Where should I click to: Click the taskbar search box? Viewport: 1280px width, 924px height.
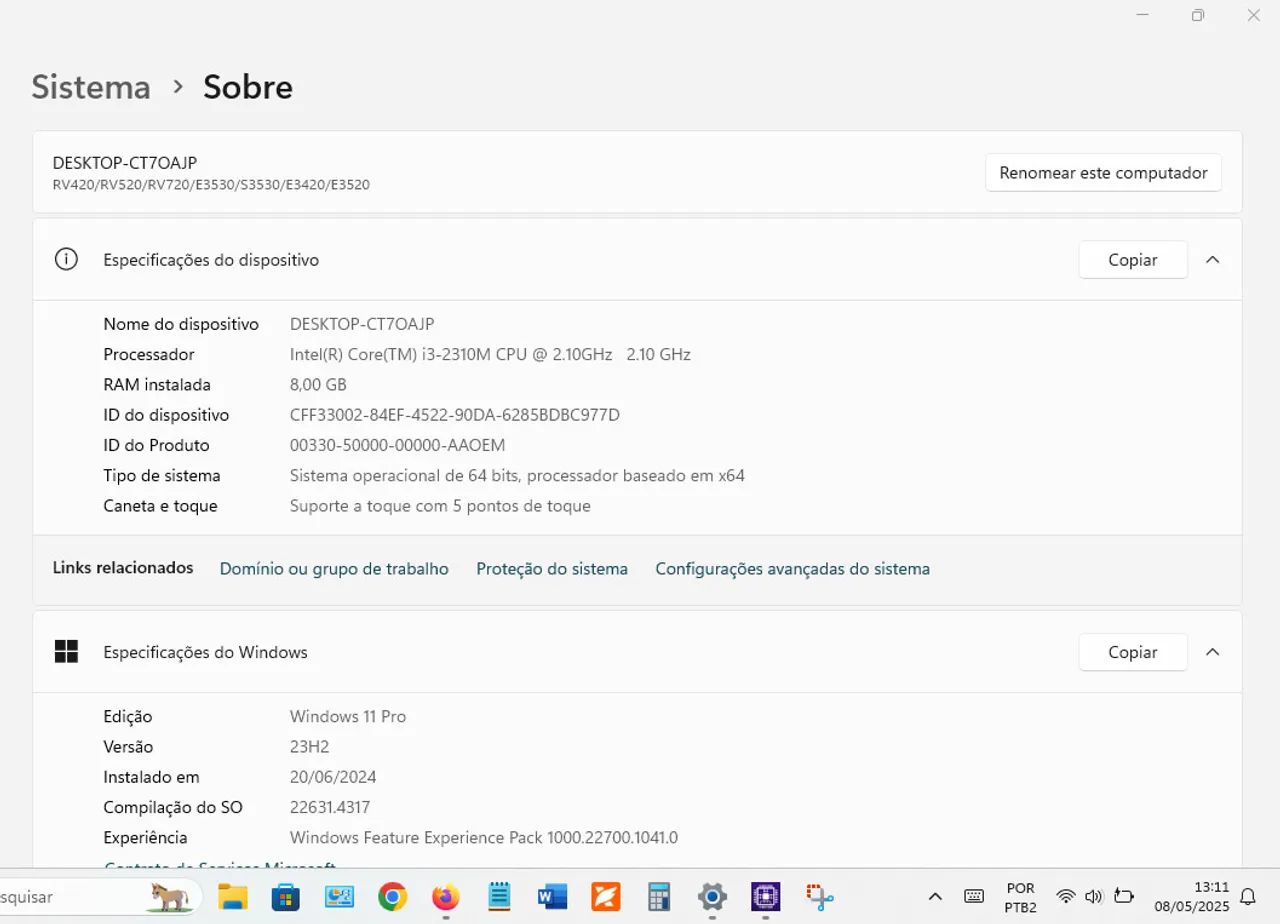click(100, 897)
